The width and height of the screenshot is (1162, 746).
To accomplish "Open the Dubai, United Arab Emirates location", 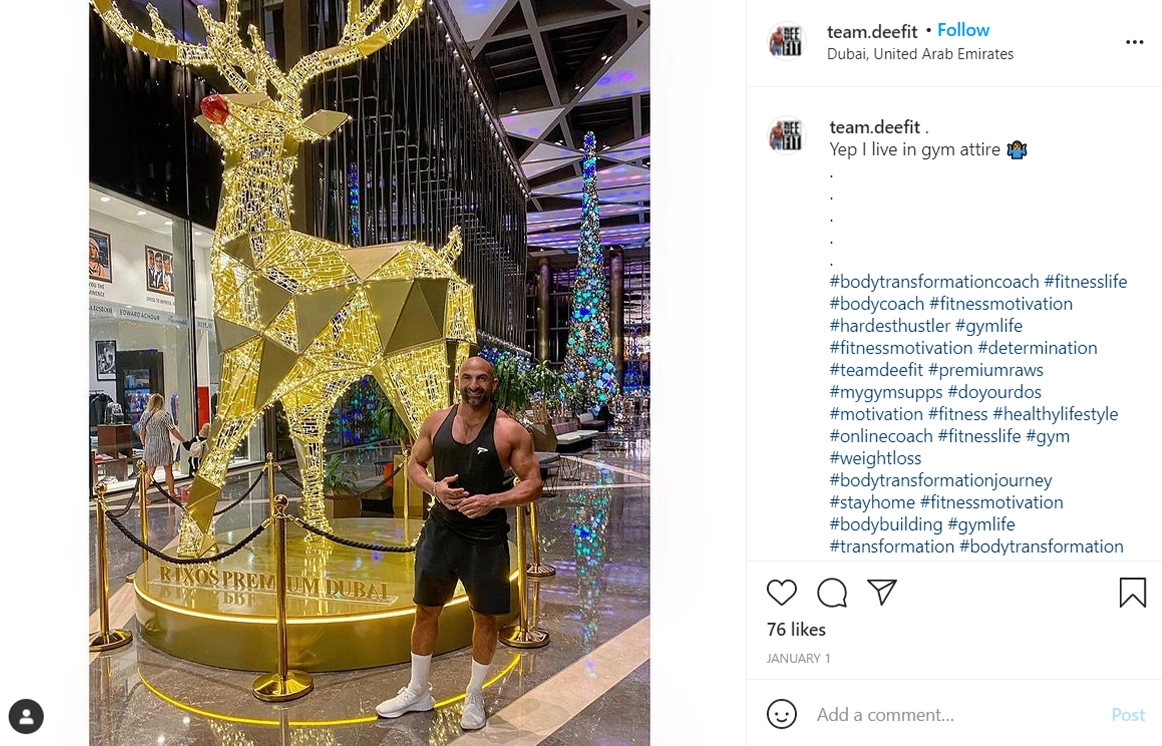I will coord(920,54).
